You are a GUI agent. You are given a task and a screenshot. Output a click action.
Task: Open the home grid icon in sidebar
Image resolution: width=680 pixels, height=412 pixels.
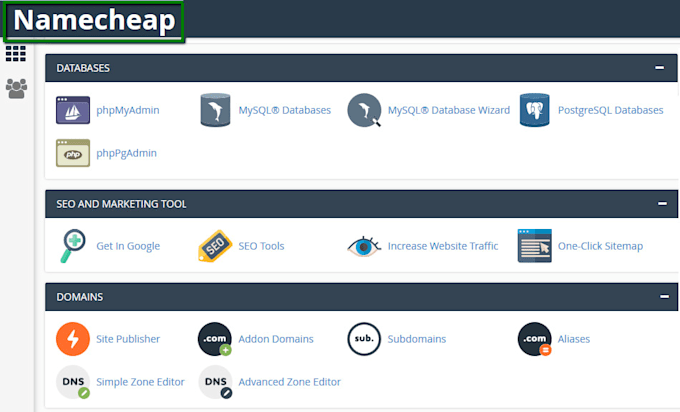[x=16, y=53]
